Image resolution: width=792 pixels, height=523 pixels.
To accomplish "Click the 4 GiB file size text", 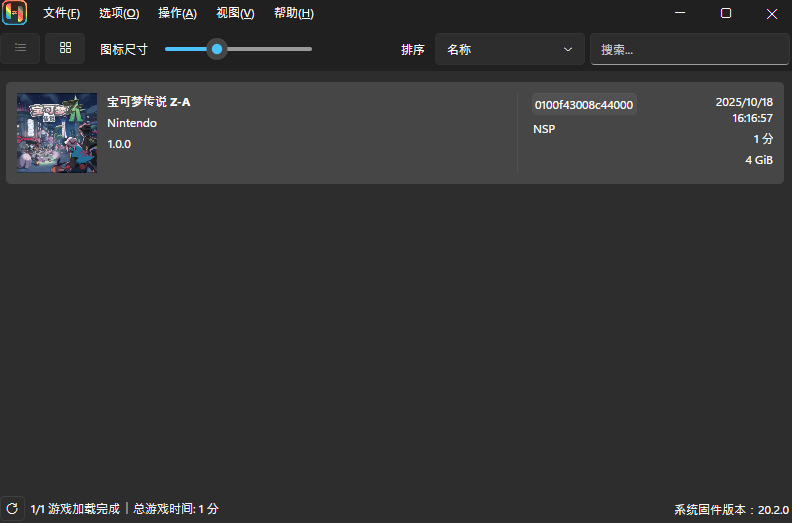I will (759, 160).
